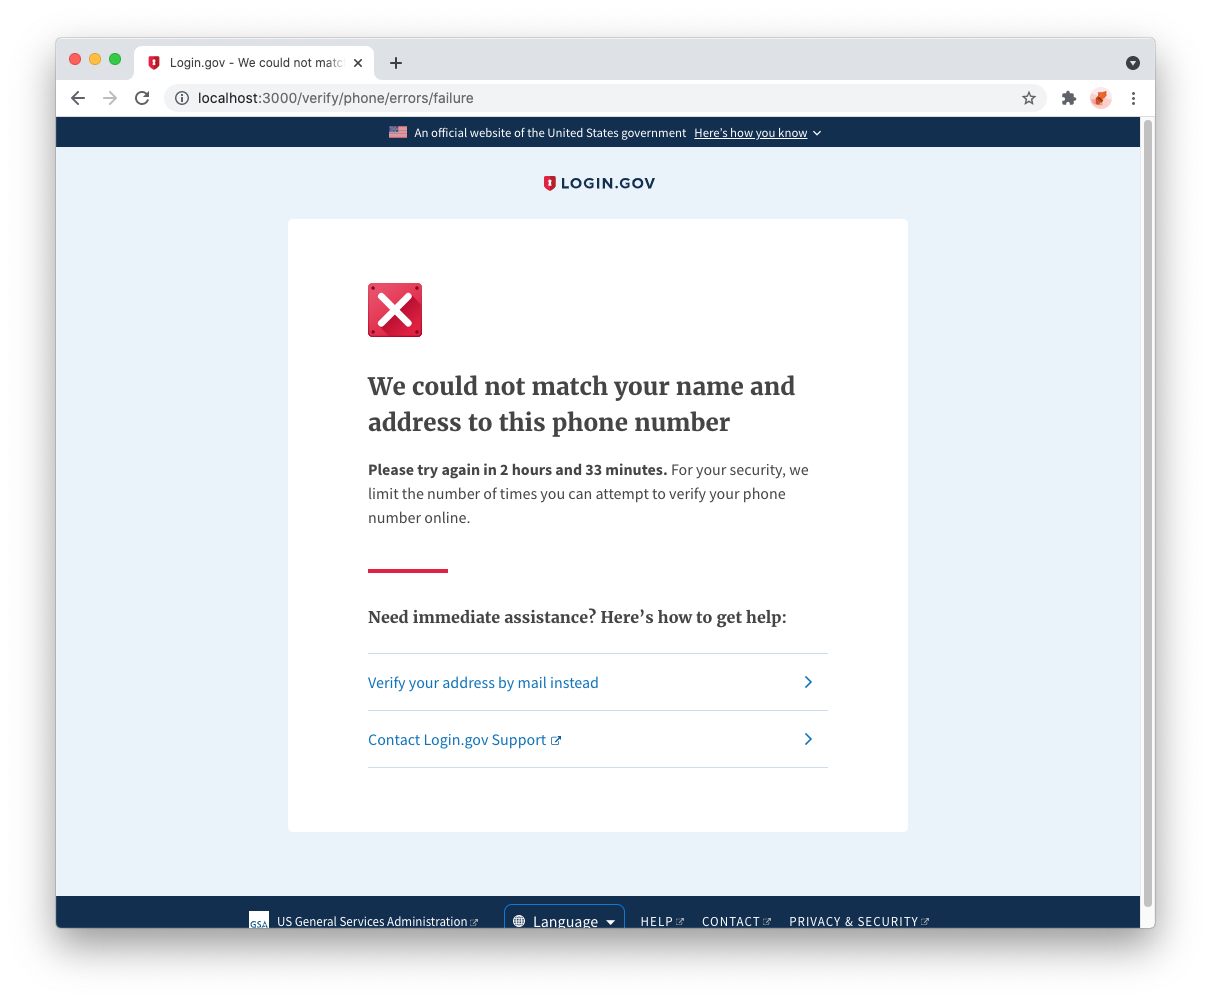The height and width of the screenshot is (1002, 1211).
Task: Open Contact Login.gov Support link
Action: 464,740
